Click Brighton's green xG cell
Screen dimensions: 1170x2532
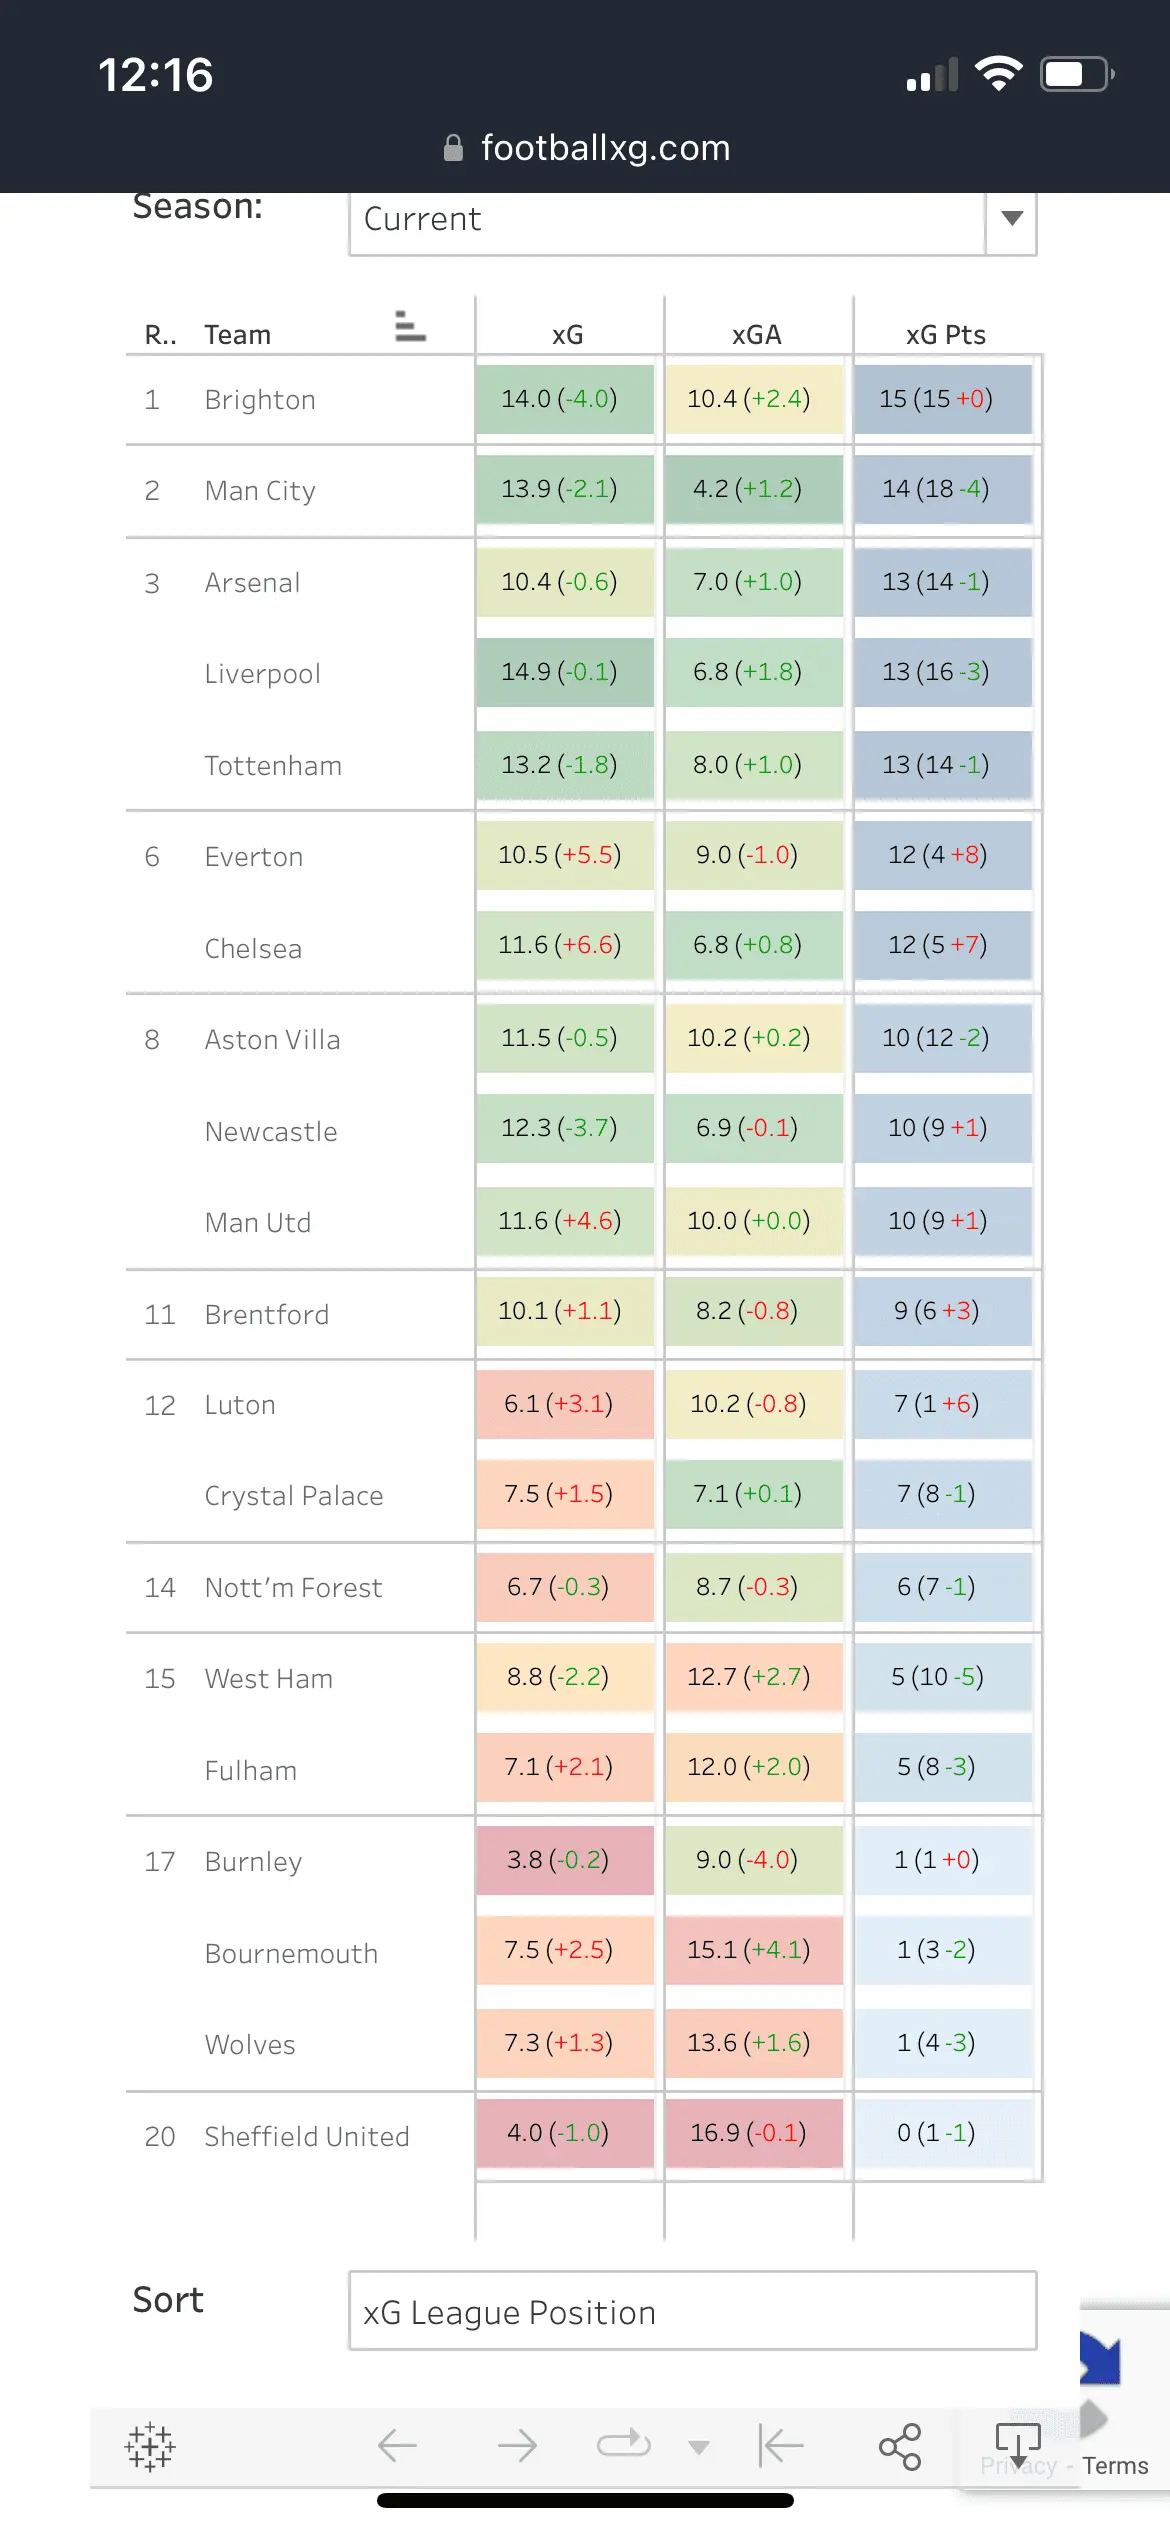[565, 399]
